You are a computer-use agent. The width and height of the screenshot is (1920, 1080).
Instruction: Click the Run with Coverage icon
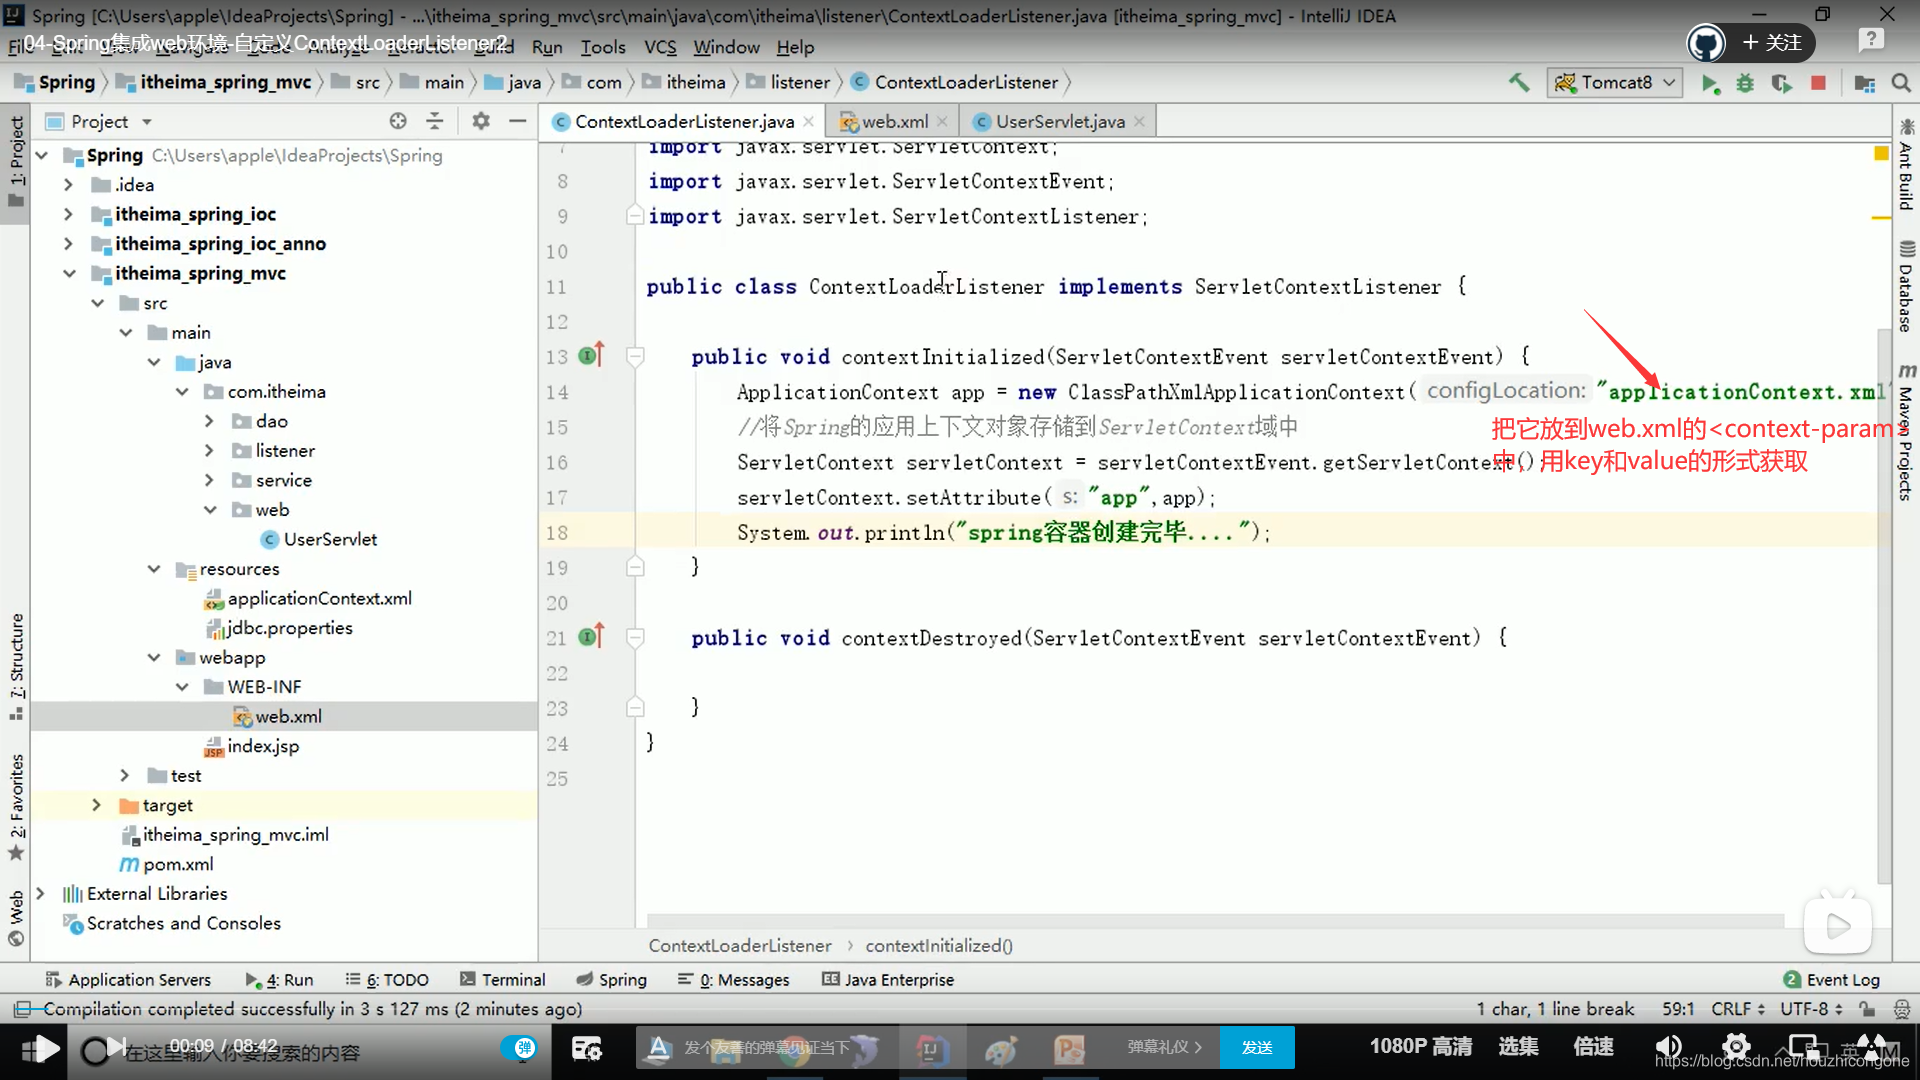[1781, 83]
